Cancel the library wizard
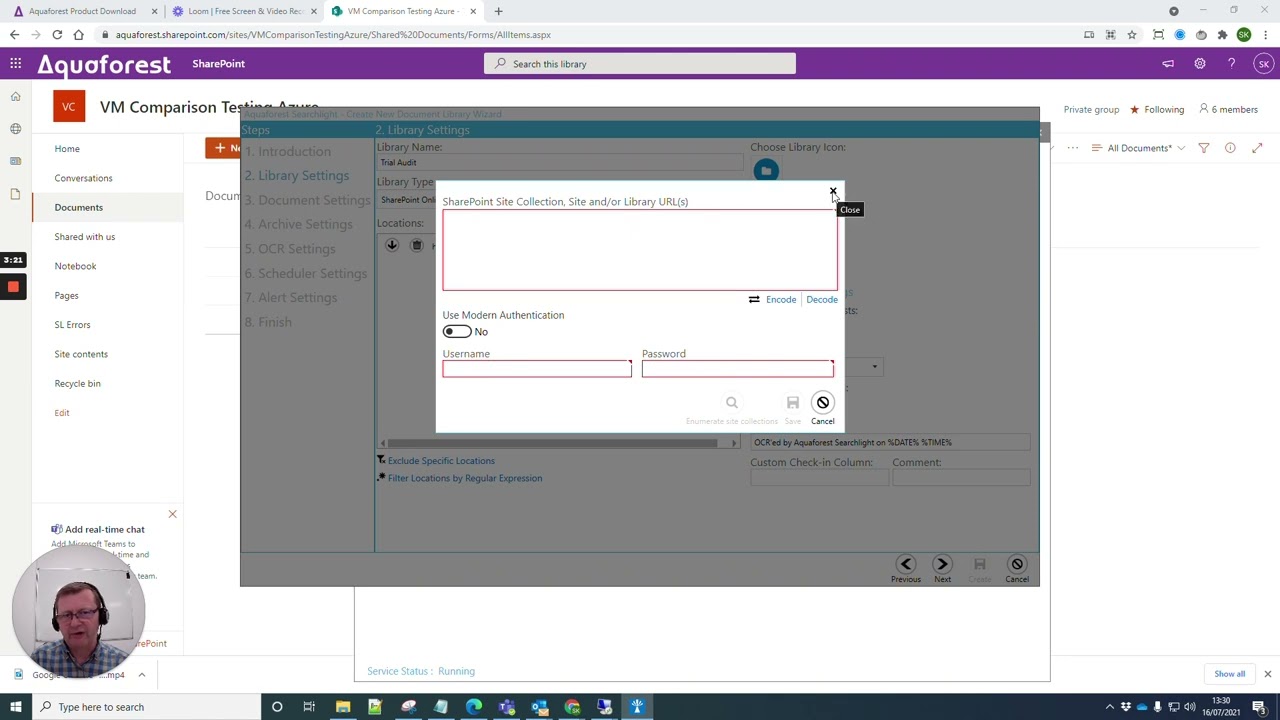1280x720 pixels. click(x=1017, y=564)
